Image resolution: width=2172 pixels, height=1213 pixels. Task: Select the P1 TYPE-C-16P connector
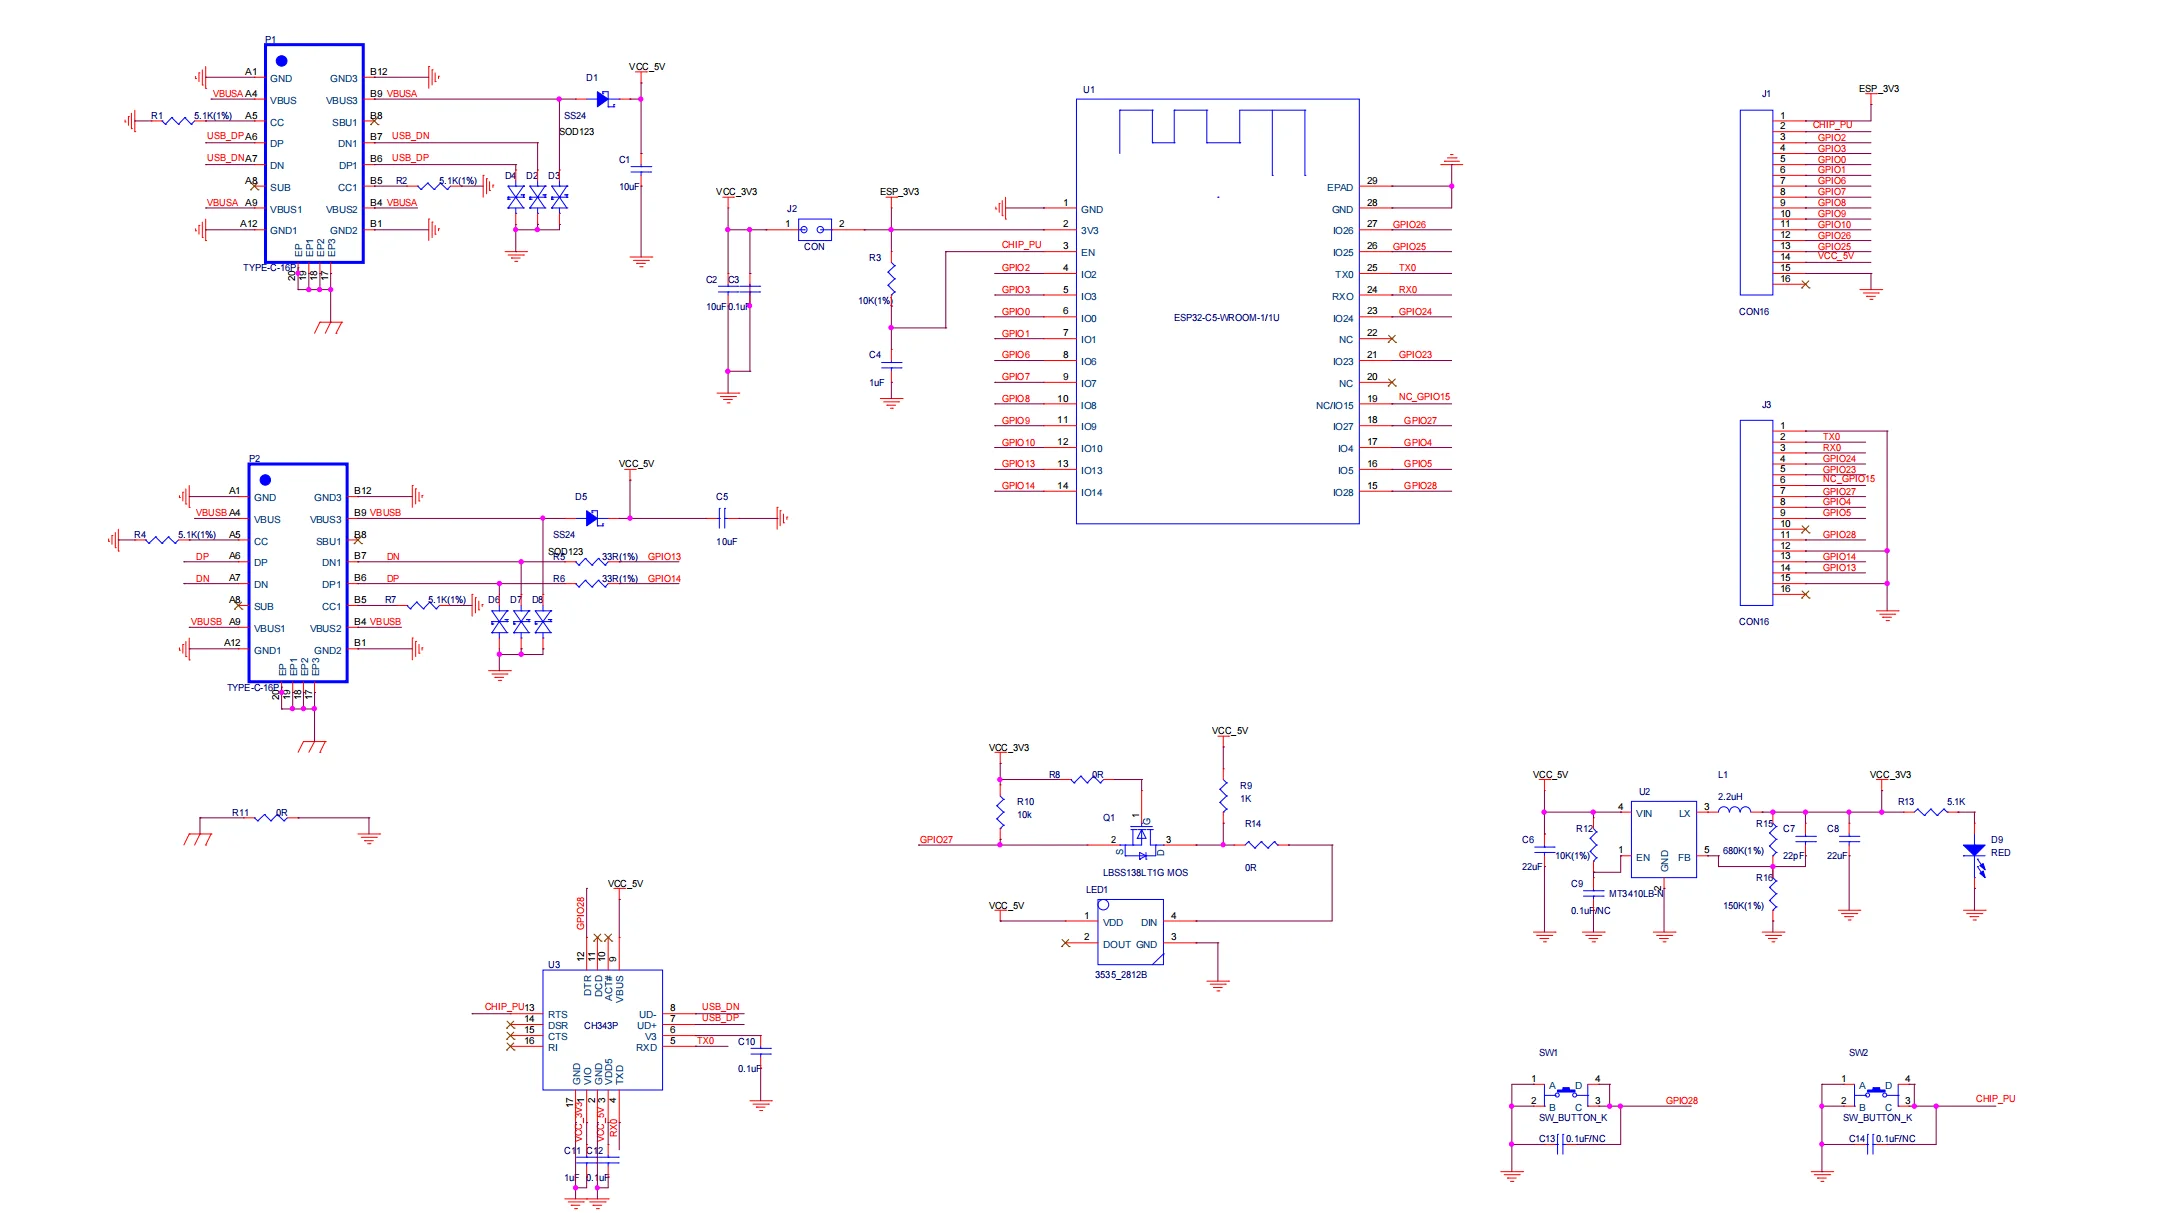pyautogui.click(x=314, y=153)
